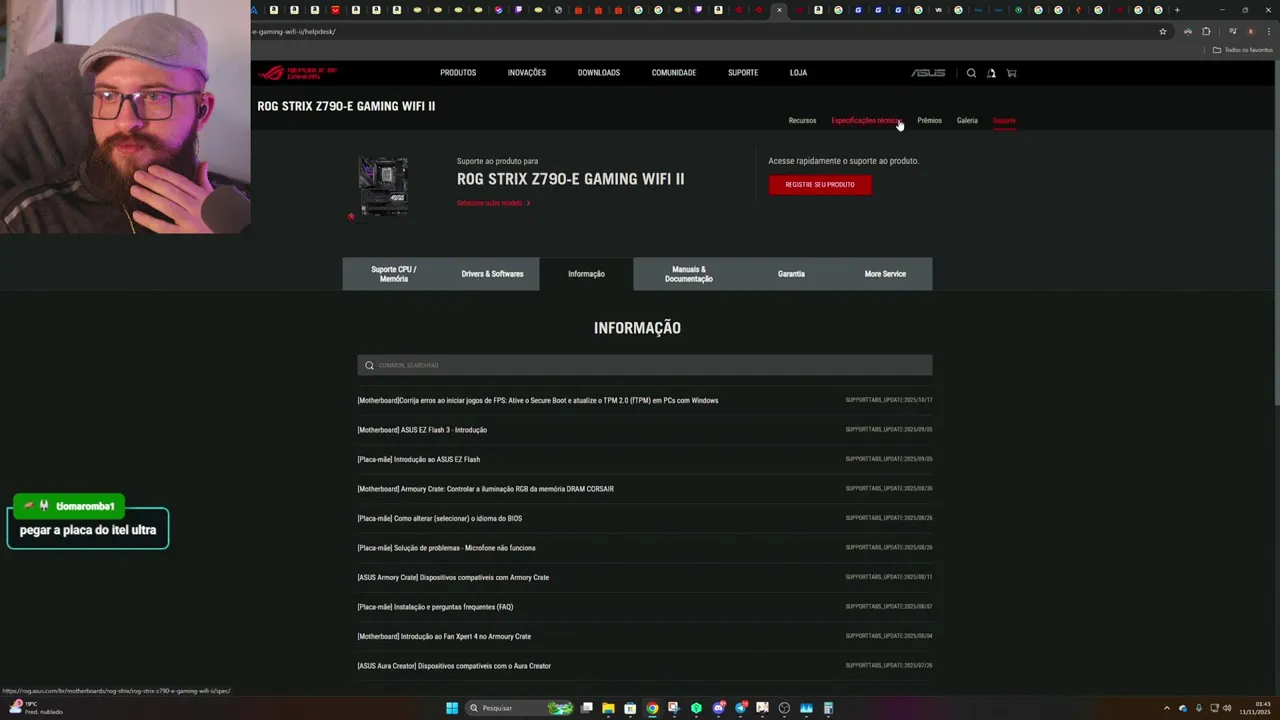The image size is (1280, 720).
Task: Open the ROG user account icon
Action: pos(991,73)
